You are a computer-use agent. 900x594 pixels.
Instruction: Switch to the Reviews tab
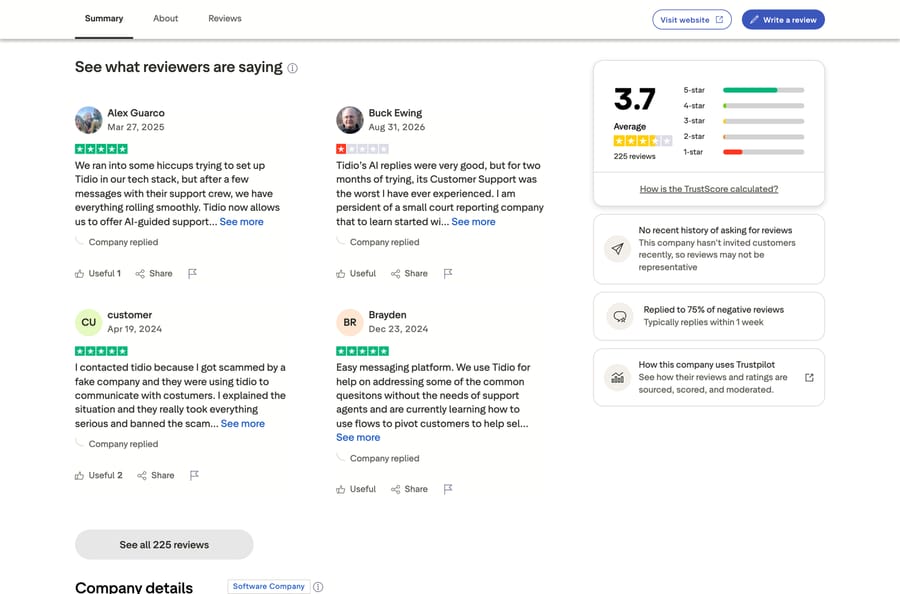pos(224,18)
